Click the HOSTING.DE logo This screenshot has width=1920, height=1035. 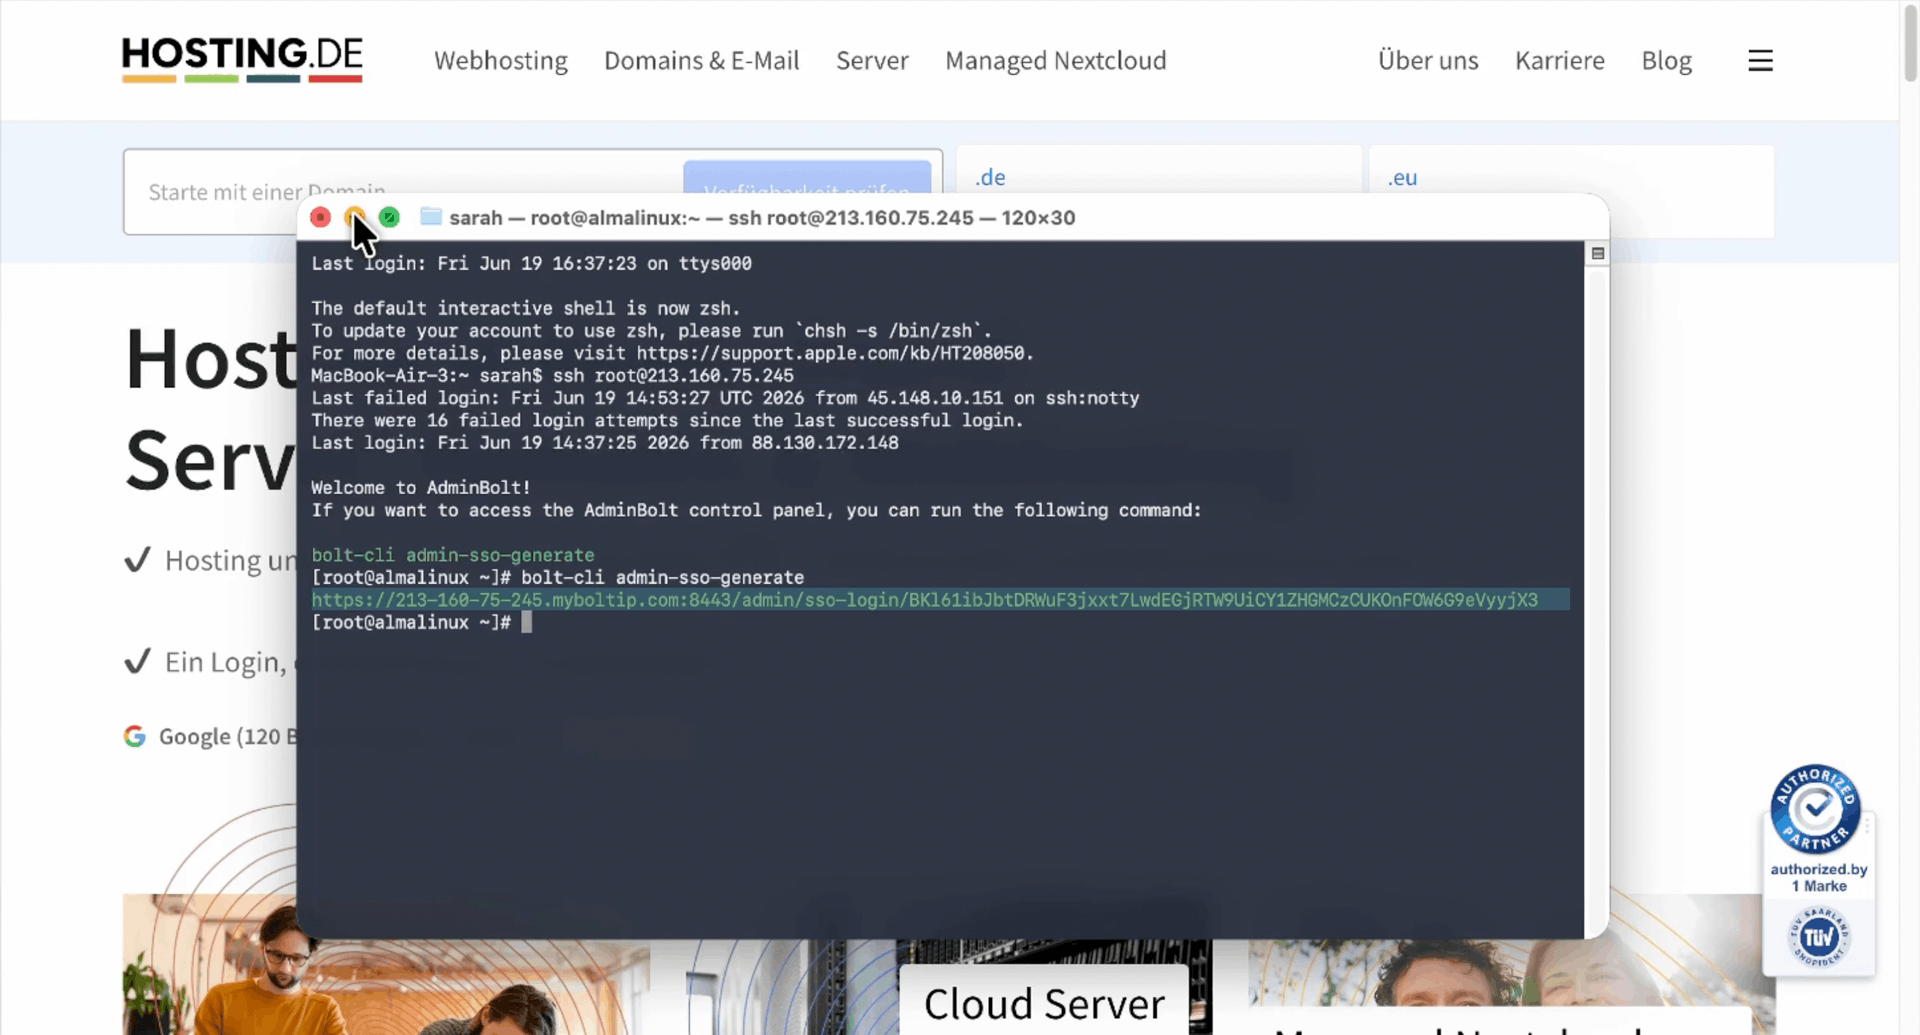tap(242, 59)
